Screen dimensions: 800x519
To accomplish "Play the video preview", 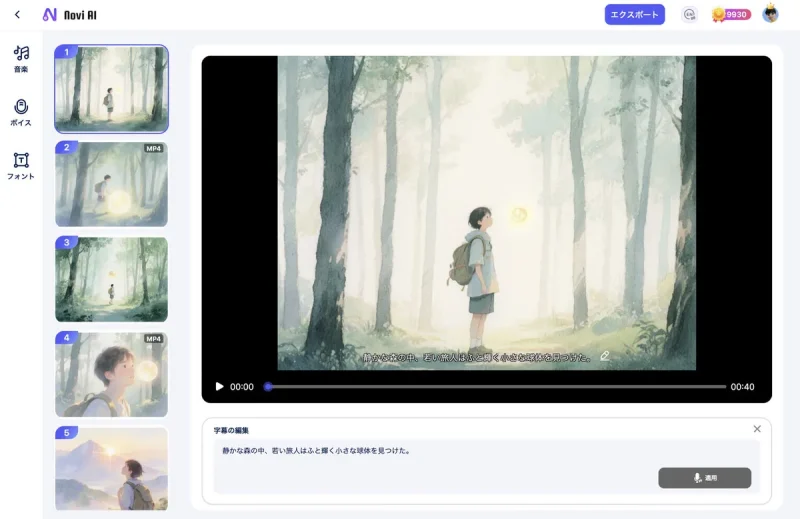I will tap(219, 387).
